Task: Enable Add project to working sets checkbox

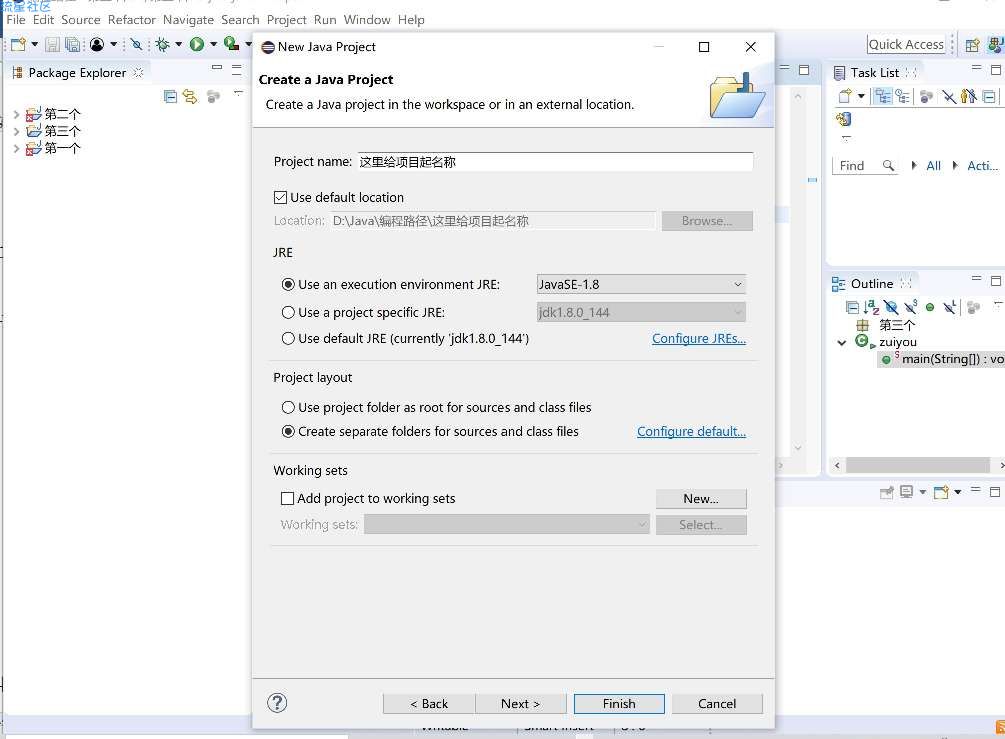Action: [288, 498]
